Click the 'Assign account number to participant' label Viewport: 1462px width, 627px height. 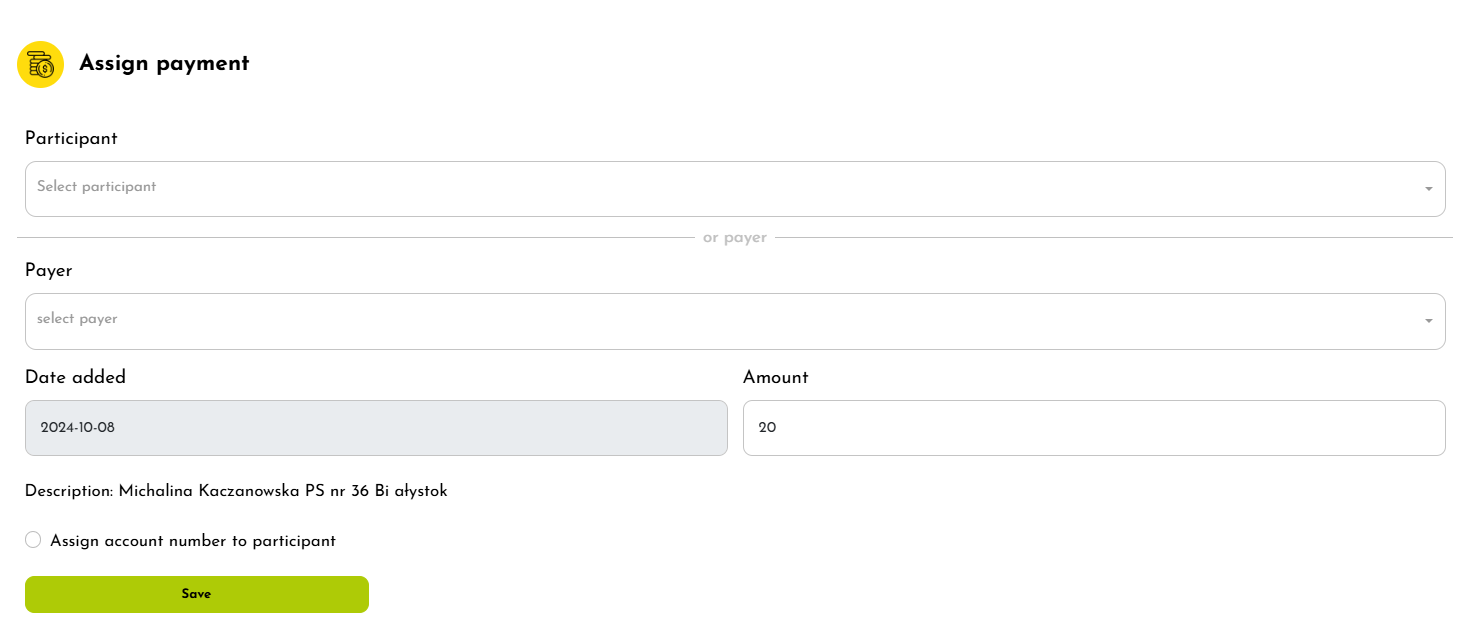point(193,541)
